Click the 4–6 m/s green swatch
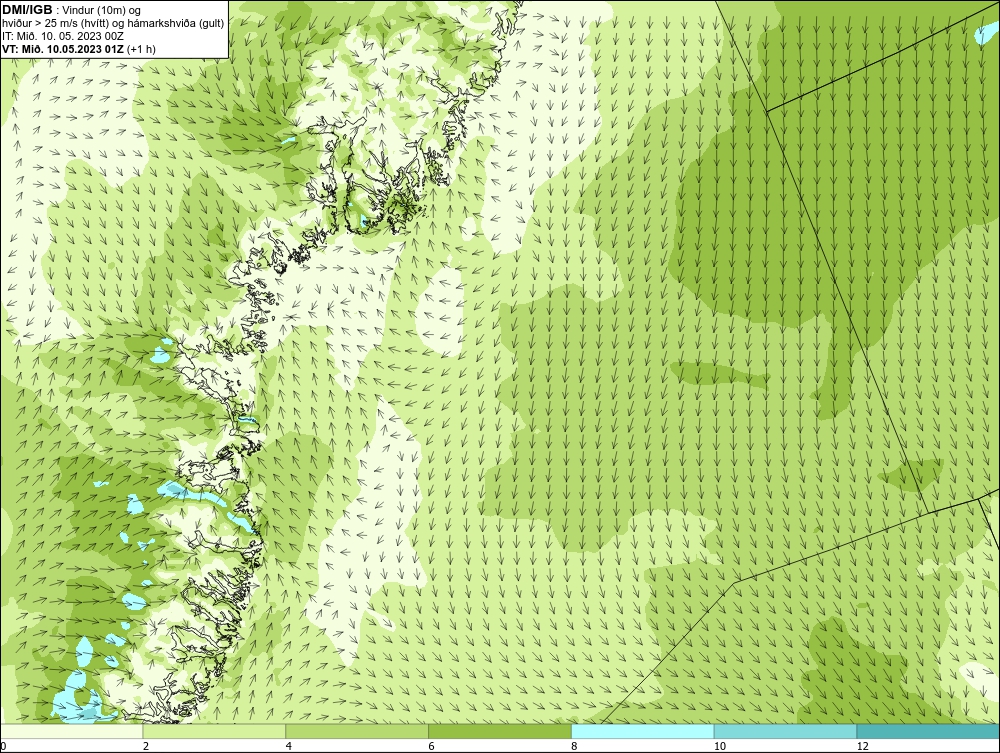 point(357,731)
